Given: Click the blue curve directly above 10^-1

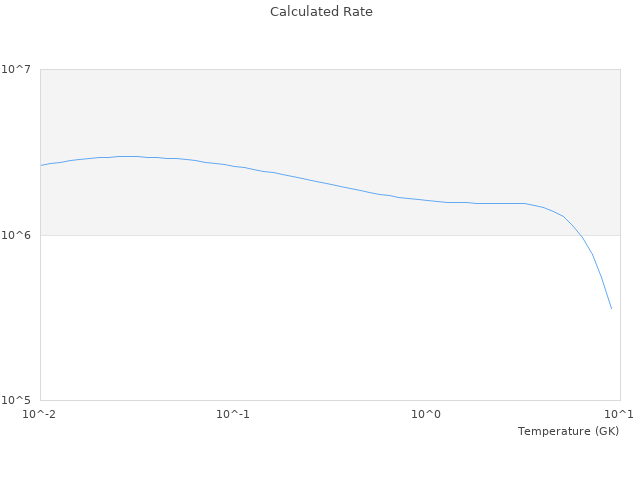Looking at the screenshot, I should pos(232,166).
